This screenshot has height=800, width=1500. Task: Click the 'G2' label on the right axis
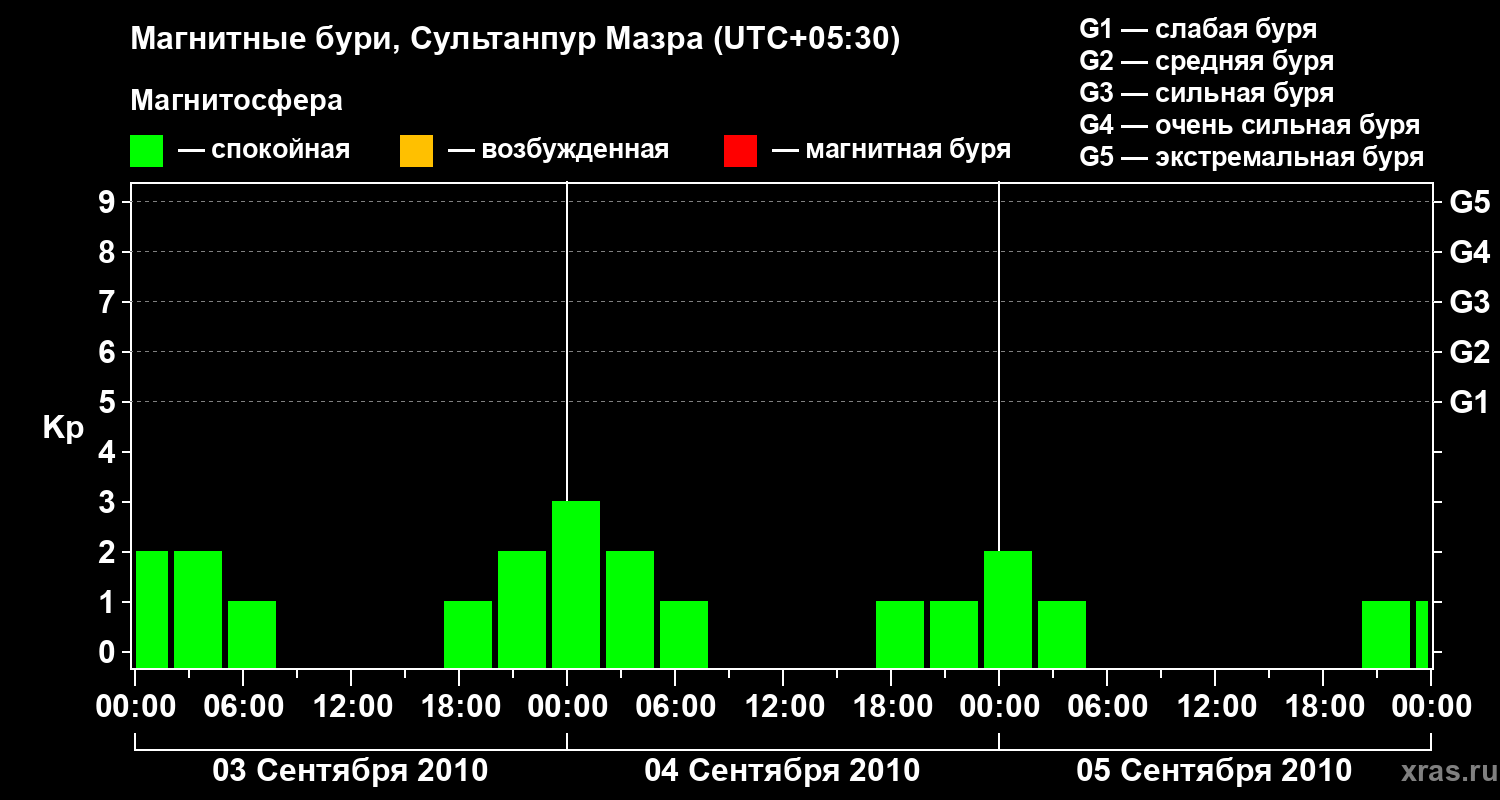[x=1470, y=353]
